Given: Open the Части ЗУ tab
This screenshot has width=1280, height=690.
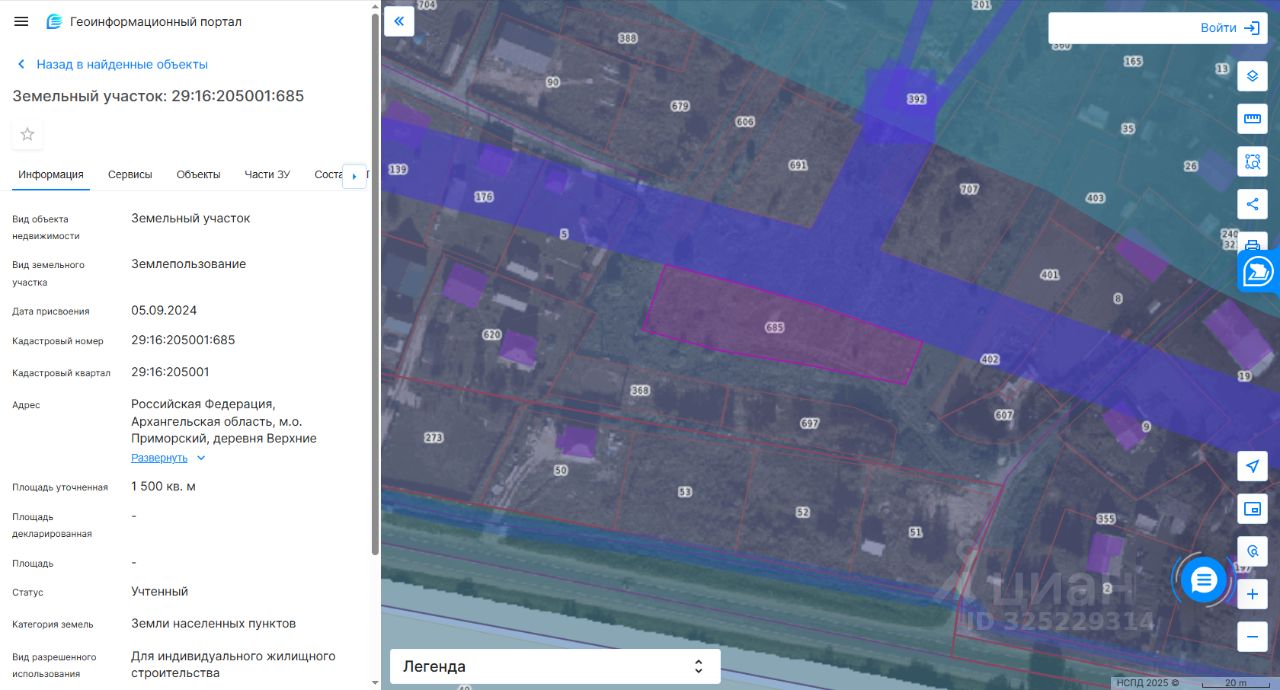Looking at the screenshot, I should coord(267,174).
